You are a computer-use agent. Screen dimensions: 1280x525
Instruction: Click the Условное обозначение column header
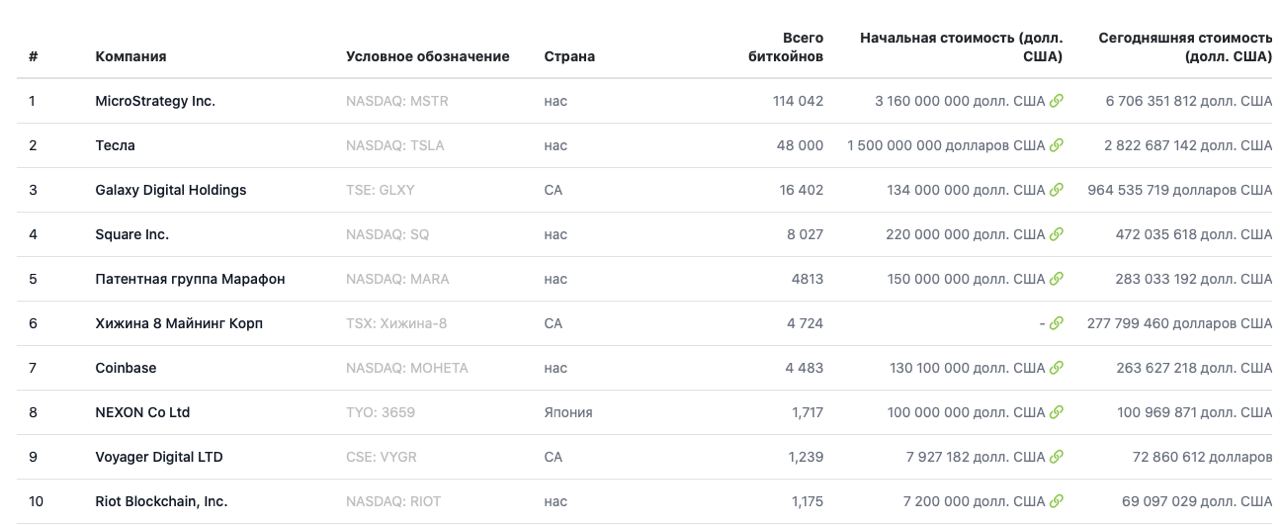(x=427, y=57)
